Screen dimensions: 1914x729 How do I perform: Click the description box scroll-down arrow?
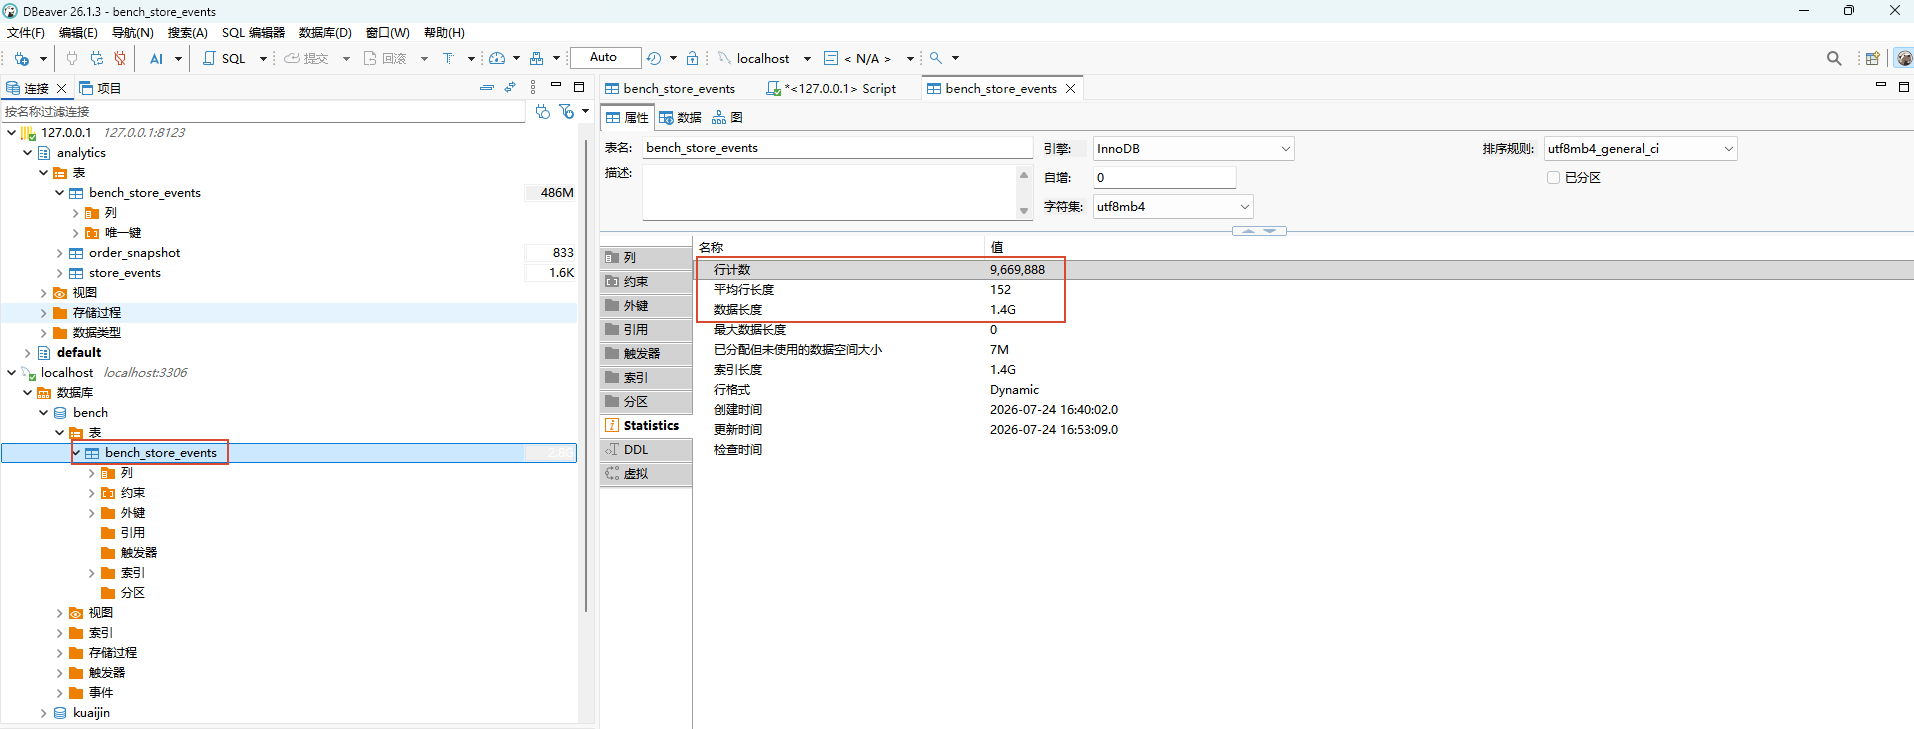pos(1023,211)
